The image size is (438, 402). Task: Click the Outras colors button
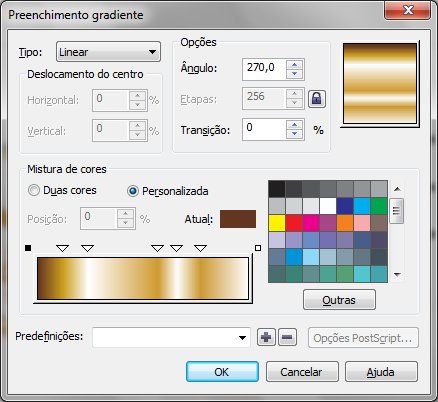pyautogui.click(x=339, y=300)
